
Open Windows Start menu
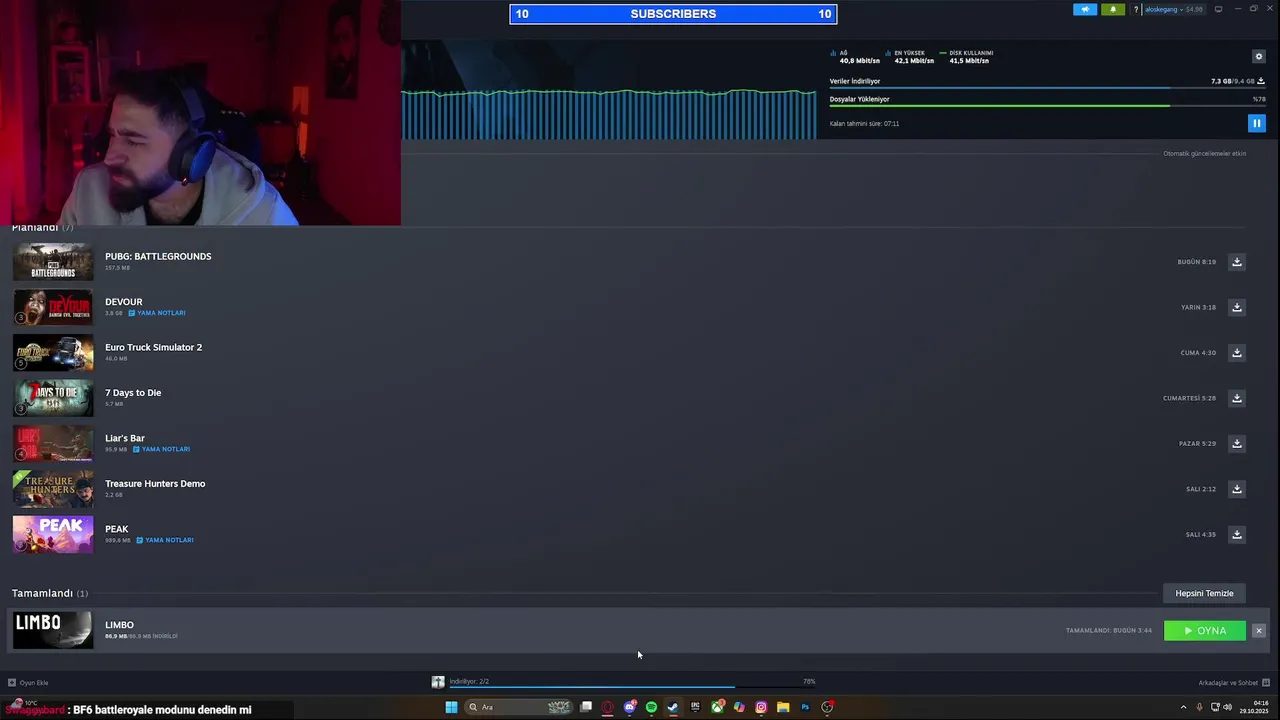(451, 707)
